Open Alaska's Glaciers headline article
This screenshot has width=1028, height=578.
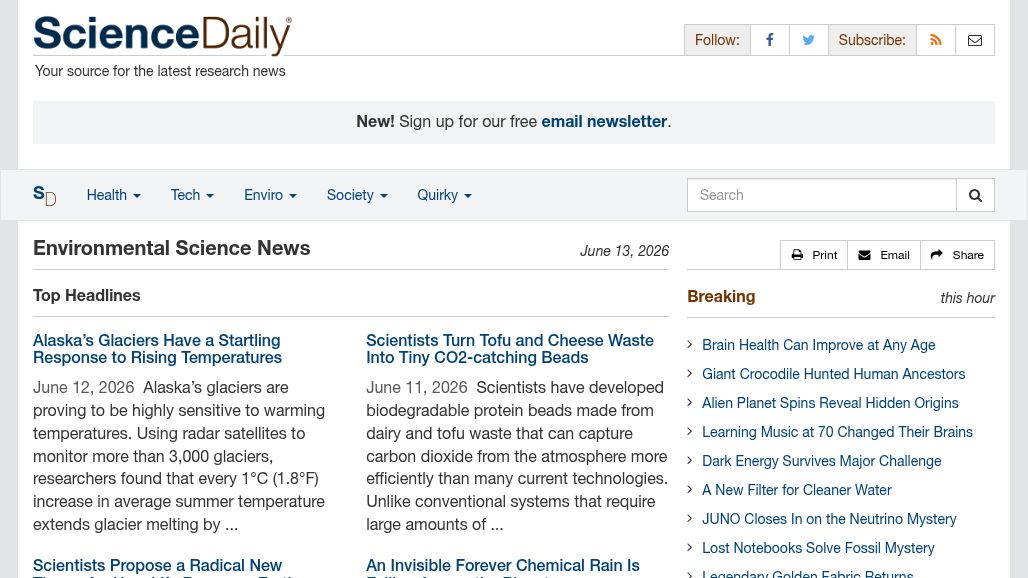157,349
